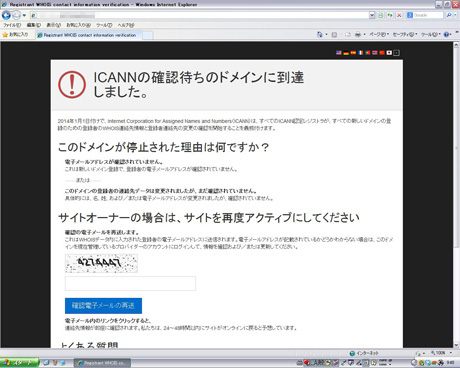Open the print icon in the command bar

358,35
